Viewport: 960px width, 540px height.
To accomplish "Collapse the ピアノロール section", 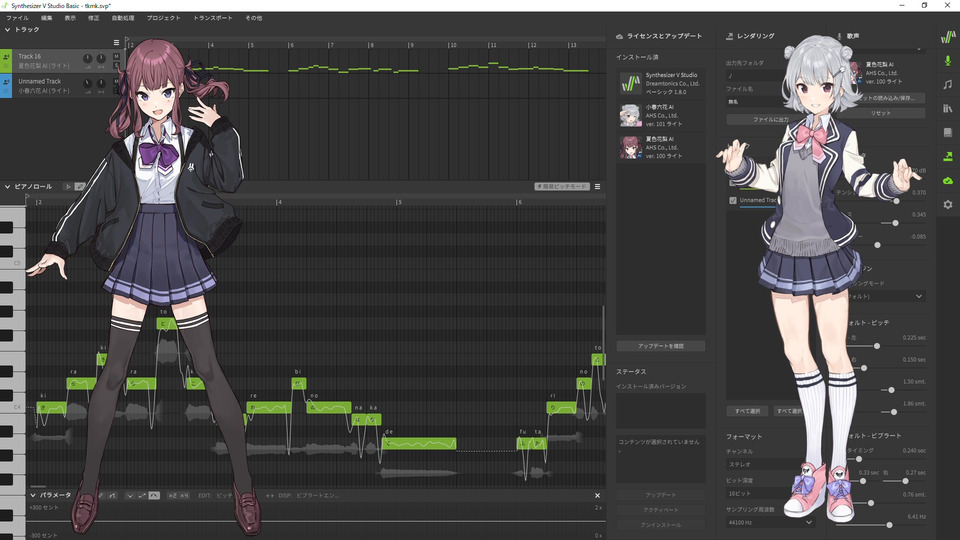I will point(7,187).
